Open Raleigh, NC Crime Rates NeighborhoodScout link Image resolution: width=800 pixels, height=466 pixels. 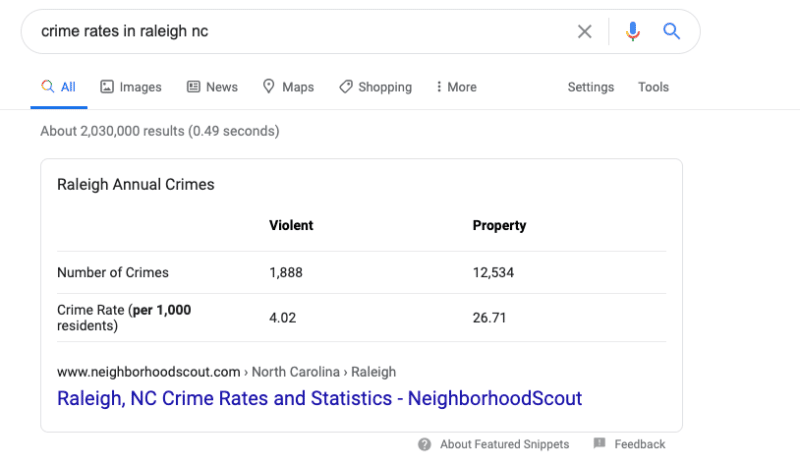point(319,398)
